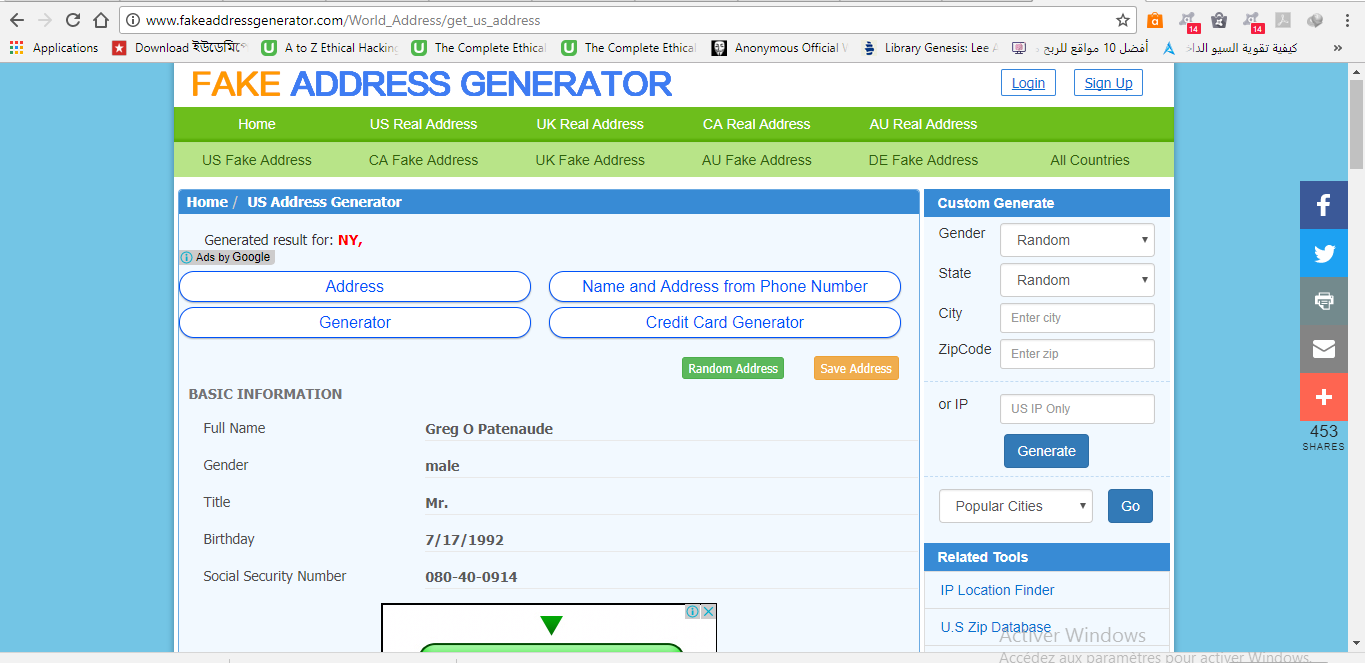The image size is (1365, 663).
Task: Click the browser back arrow
Action: [x=17, y=20]
